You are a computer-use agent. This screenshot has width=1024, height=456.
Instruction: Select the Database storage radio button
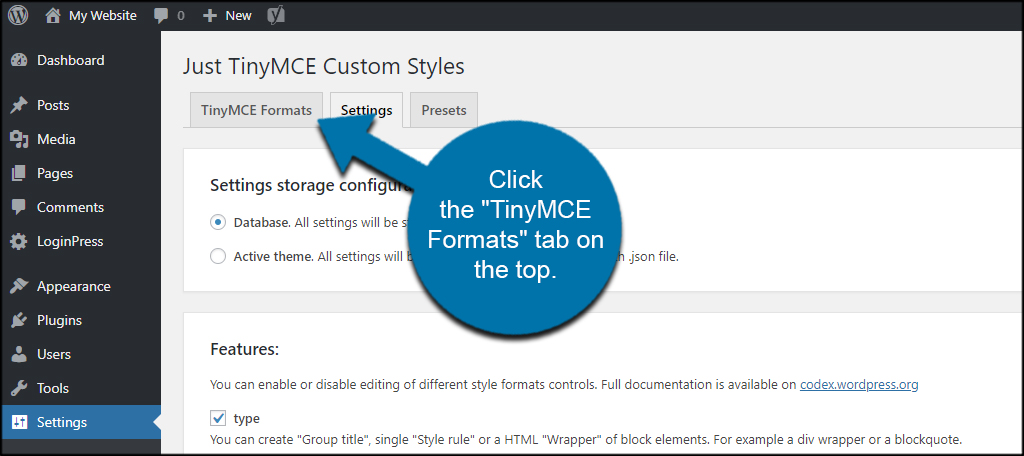[x=218, y=222]
